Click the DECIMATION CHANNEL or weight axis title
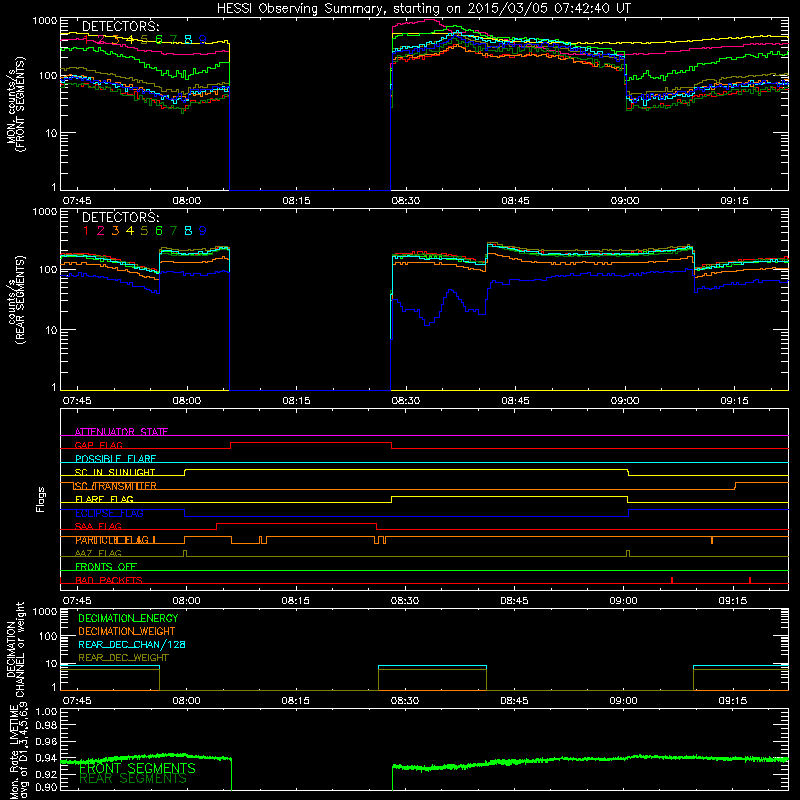Screen dimensions: 800x800 tap(15, 649)
